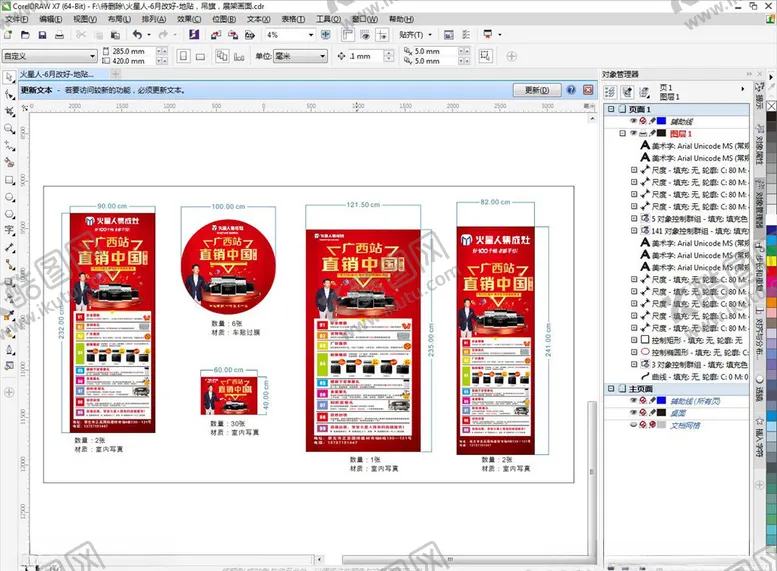Close the 更新文本 notification bar

point(588,90)
